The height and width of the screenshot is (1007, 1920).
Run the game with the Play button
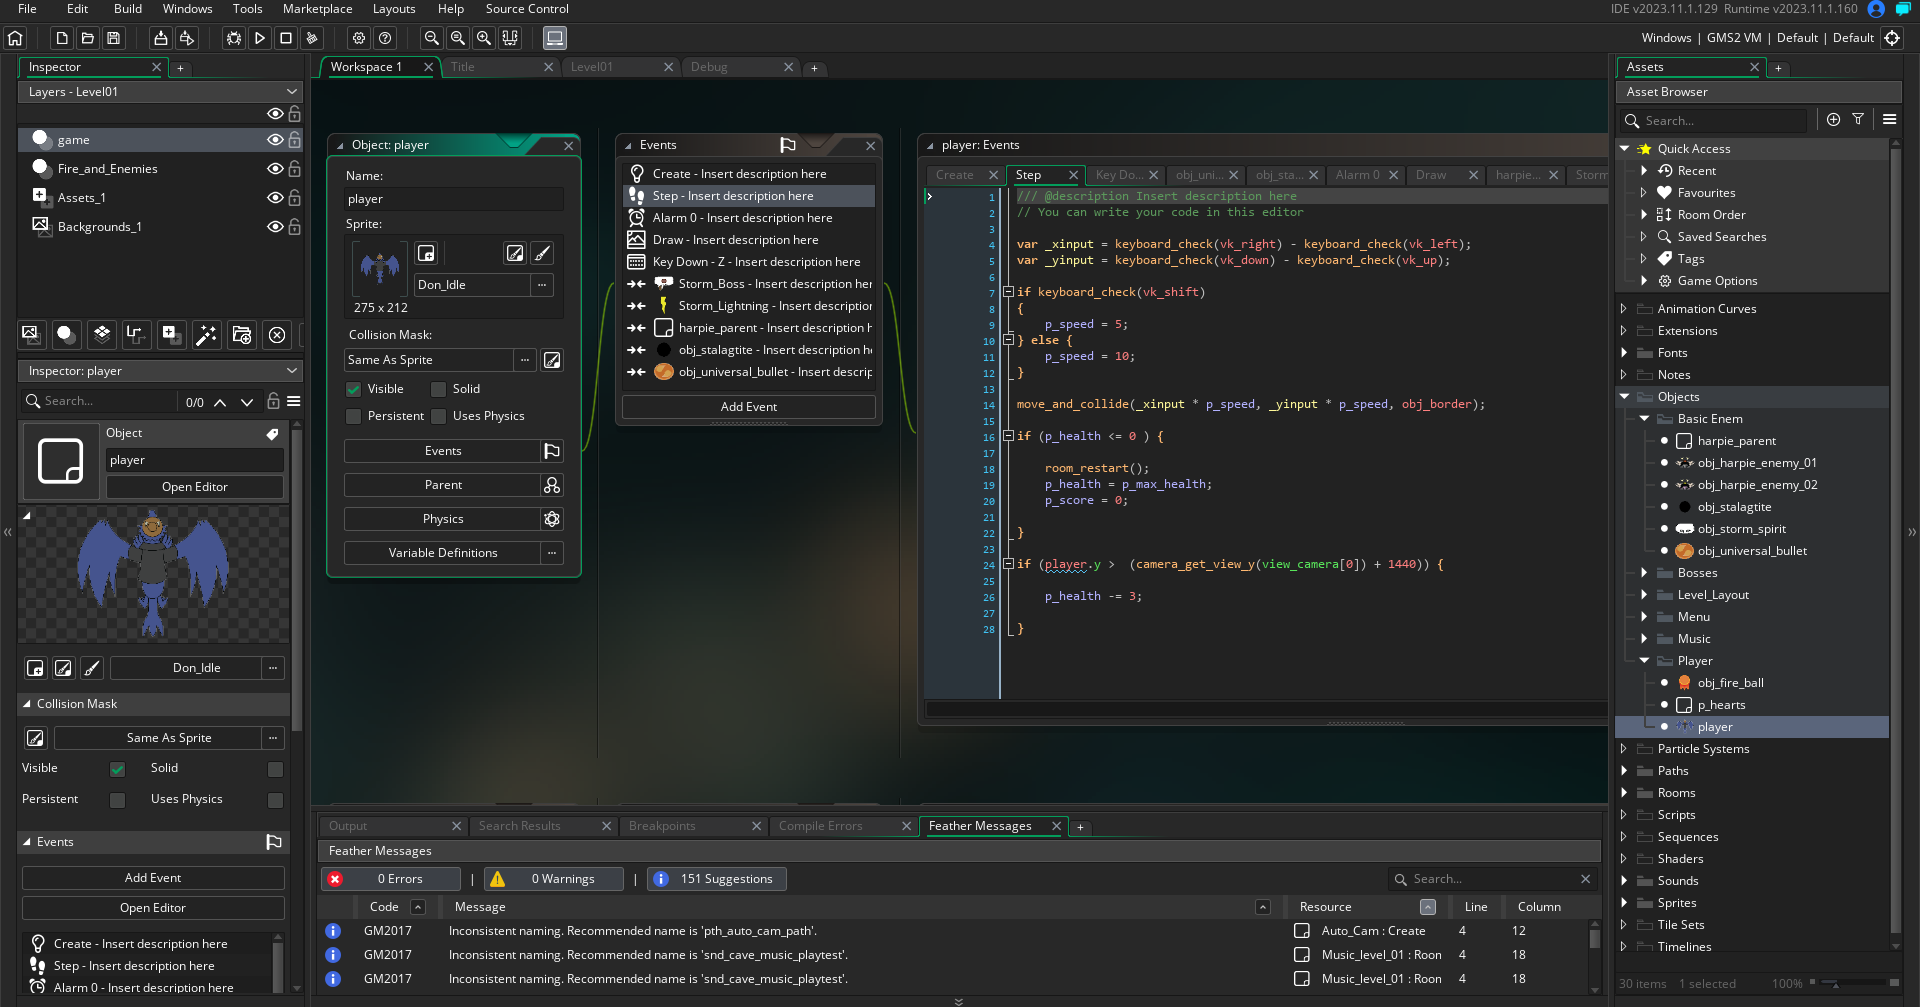[259, 38]
